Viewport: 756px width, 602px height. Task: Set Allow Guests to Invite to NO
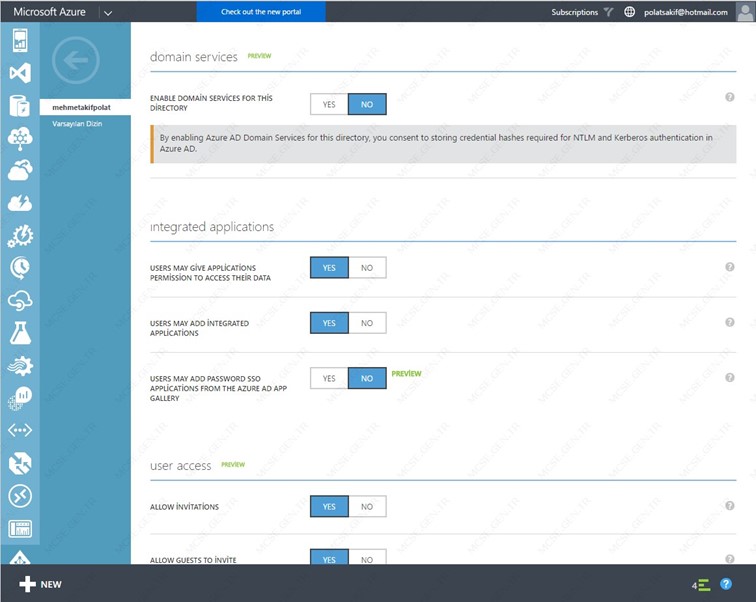point(367,559)
